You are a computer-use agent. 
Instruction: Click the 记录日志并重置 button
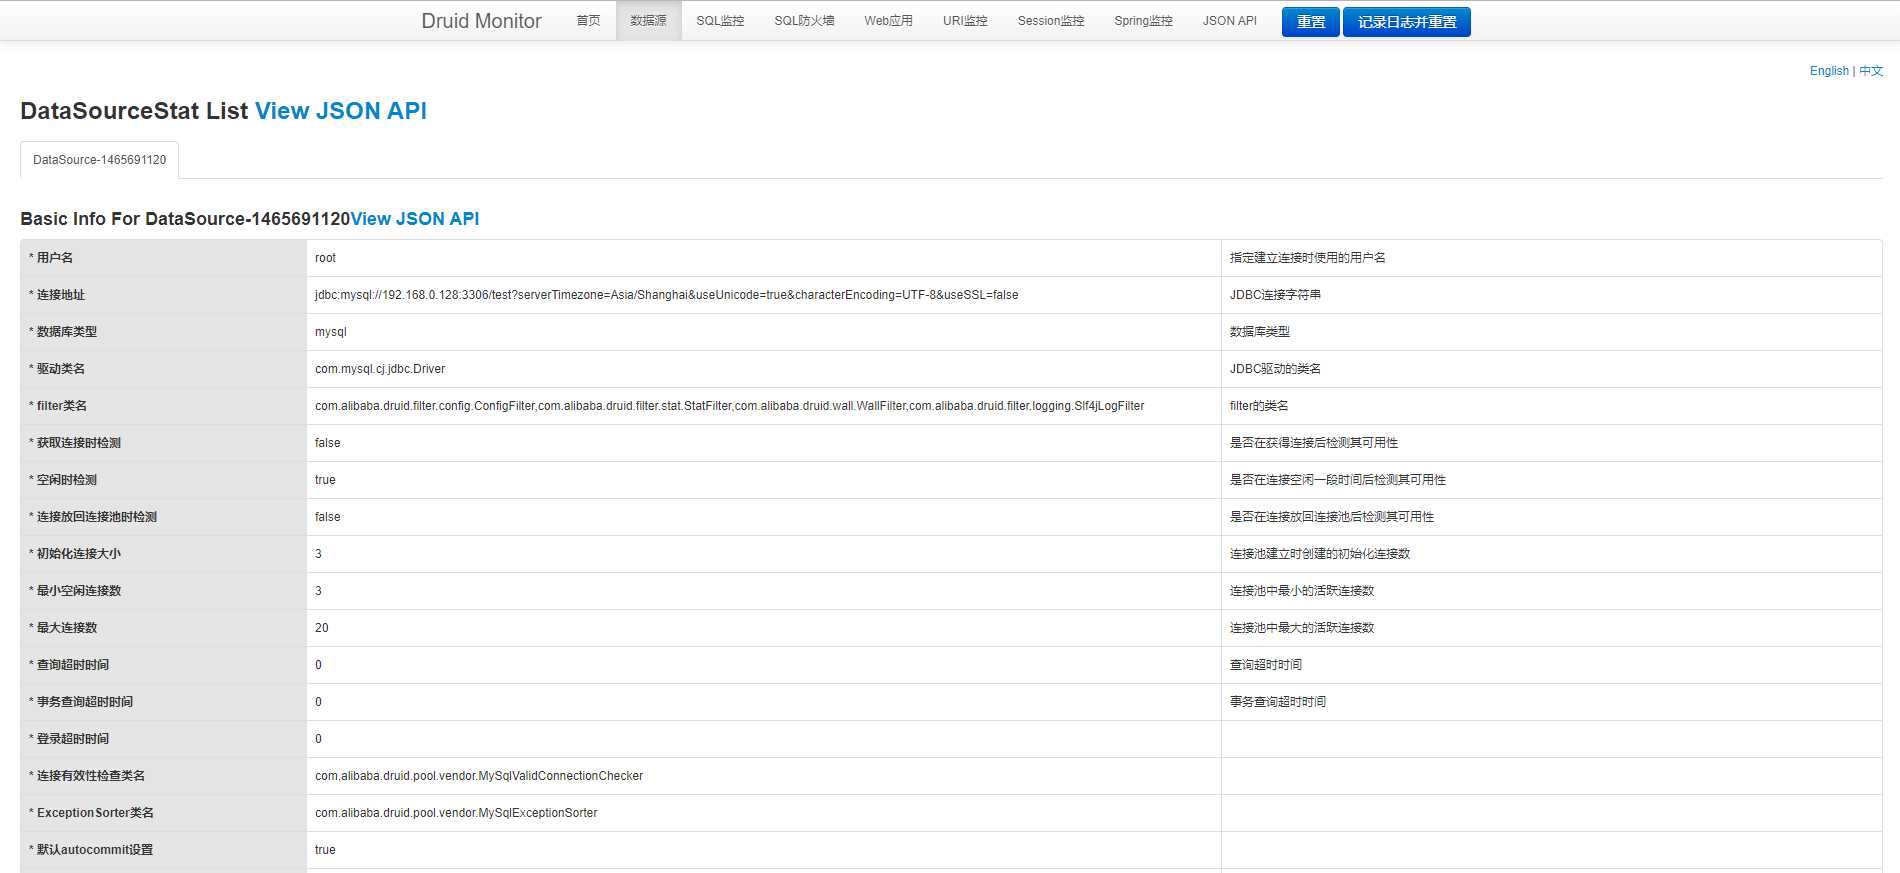coord(1406,22)
